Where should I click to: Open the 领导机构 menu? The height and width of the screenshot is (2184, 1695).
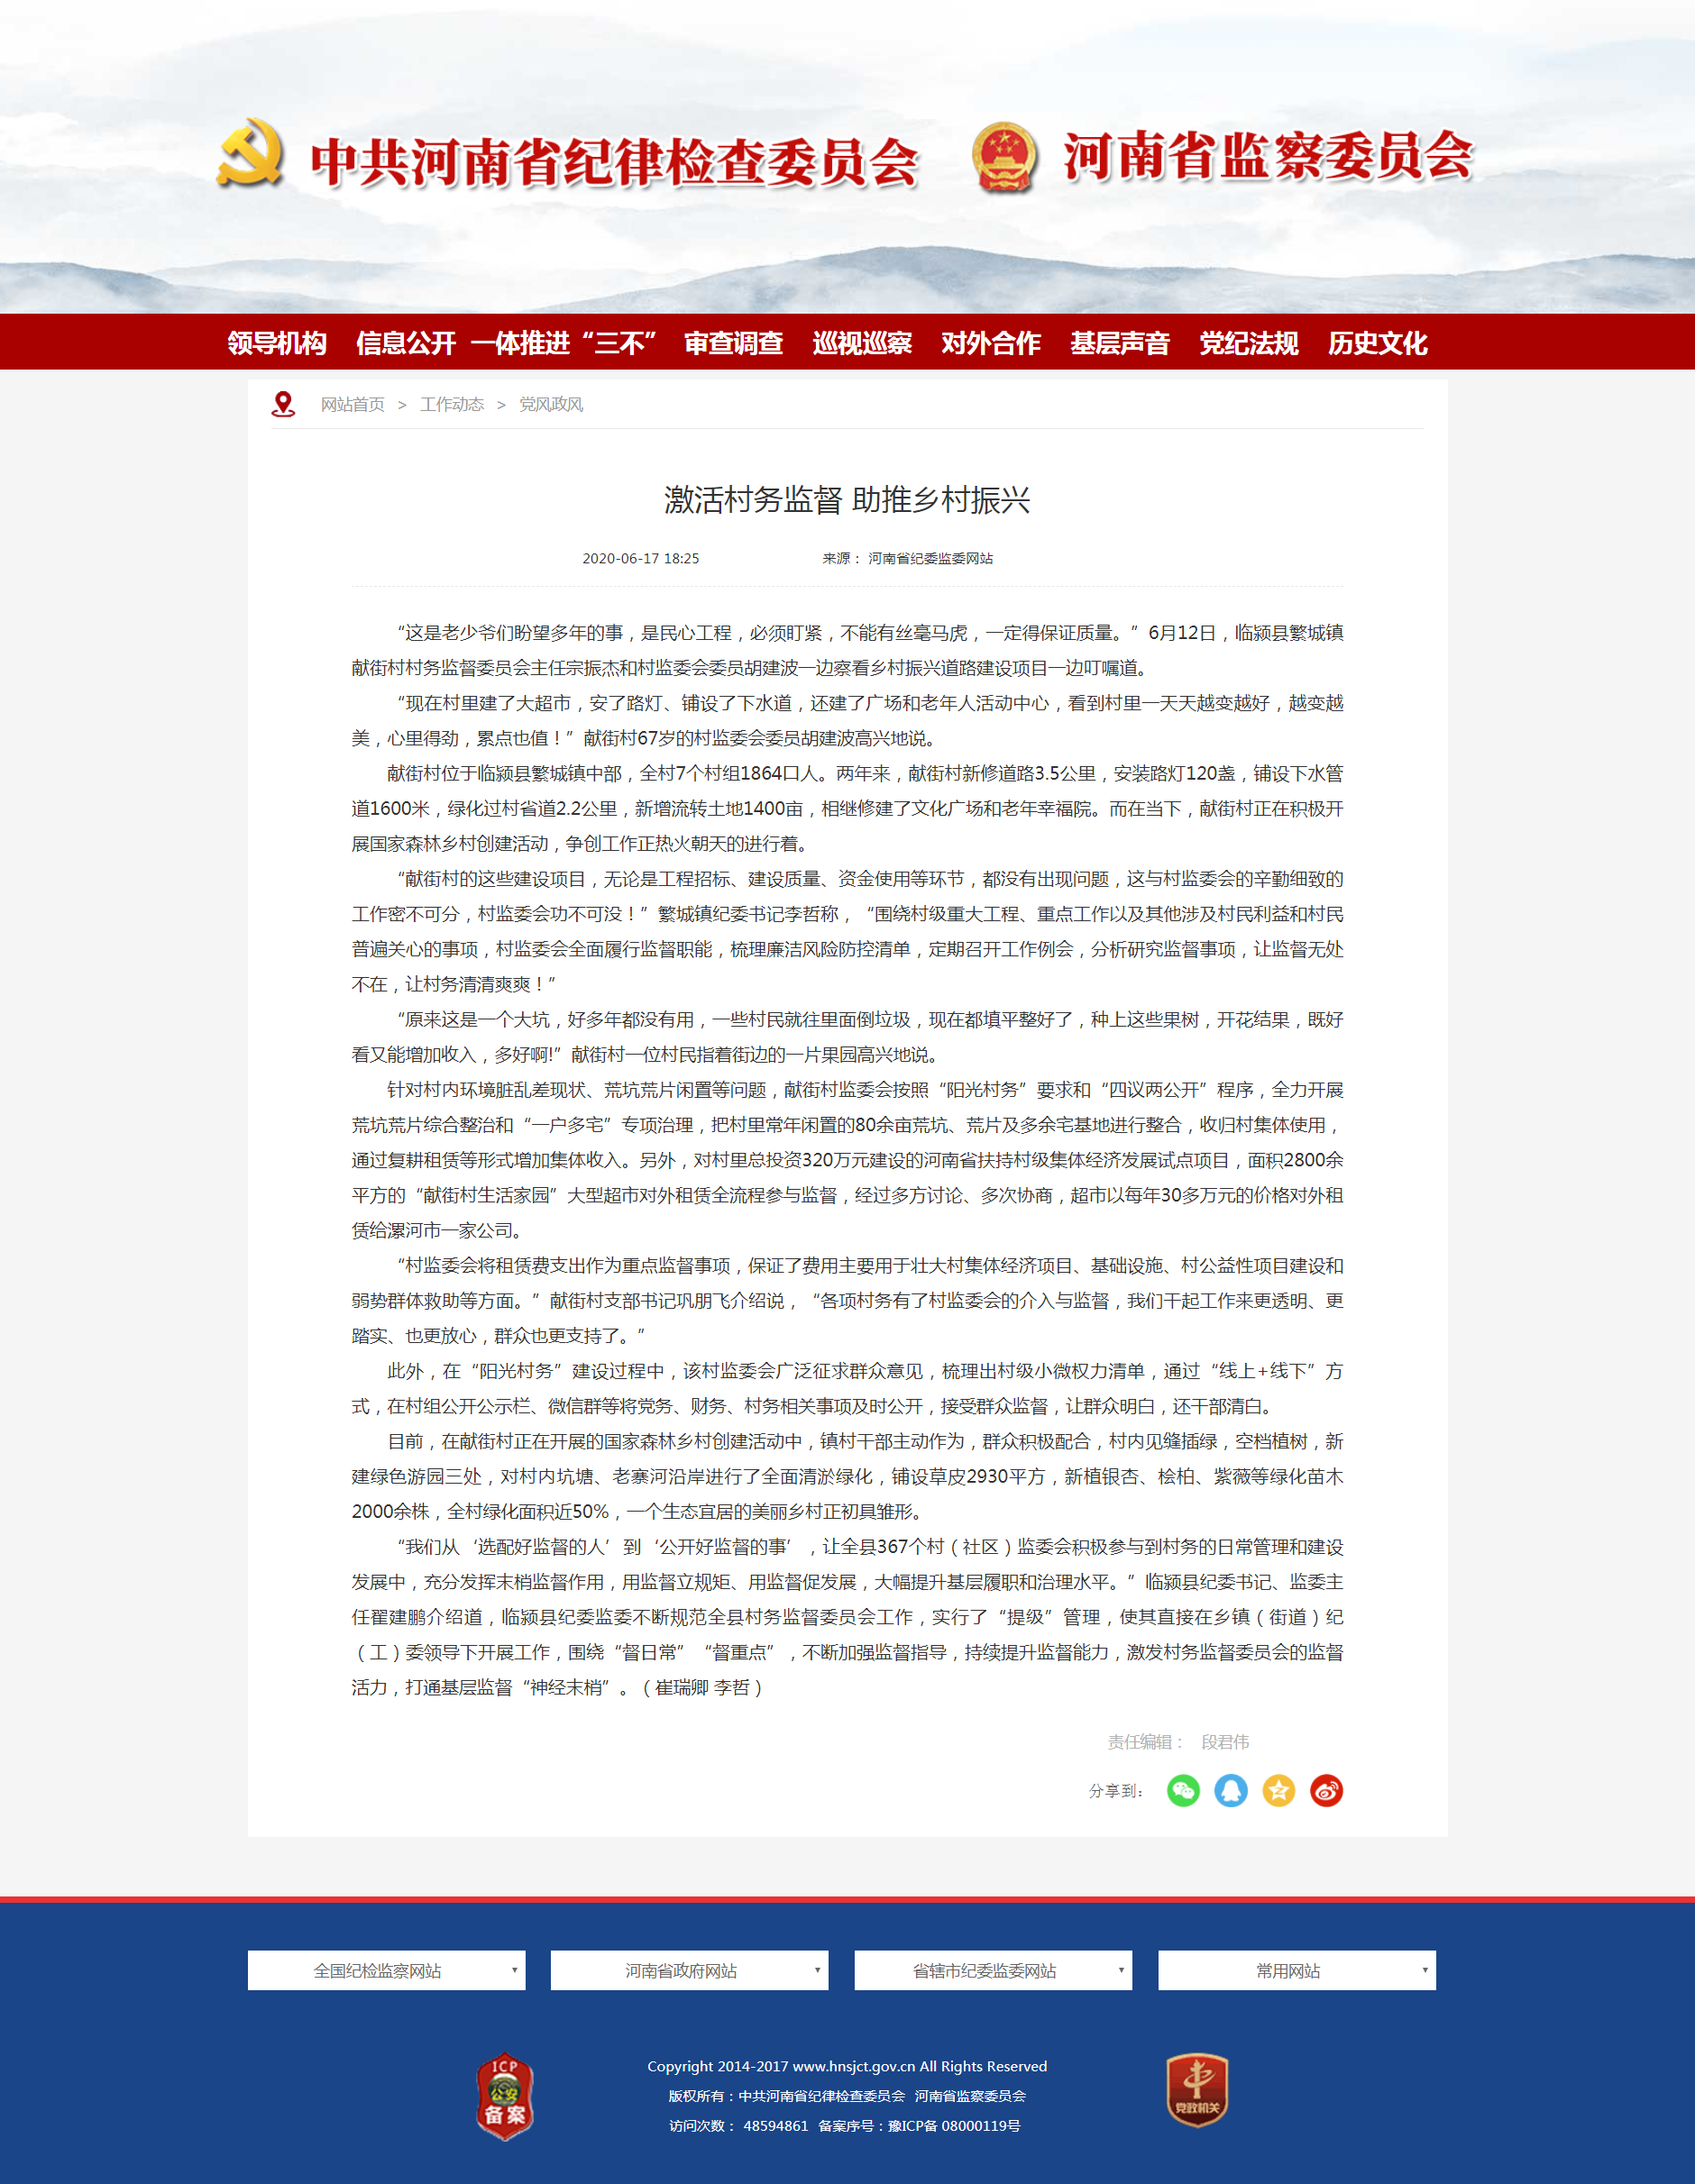click(277, 343)
